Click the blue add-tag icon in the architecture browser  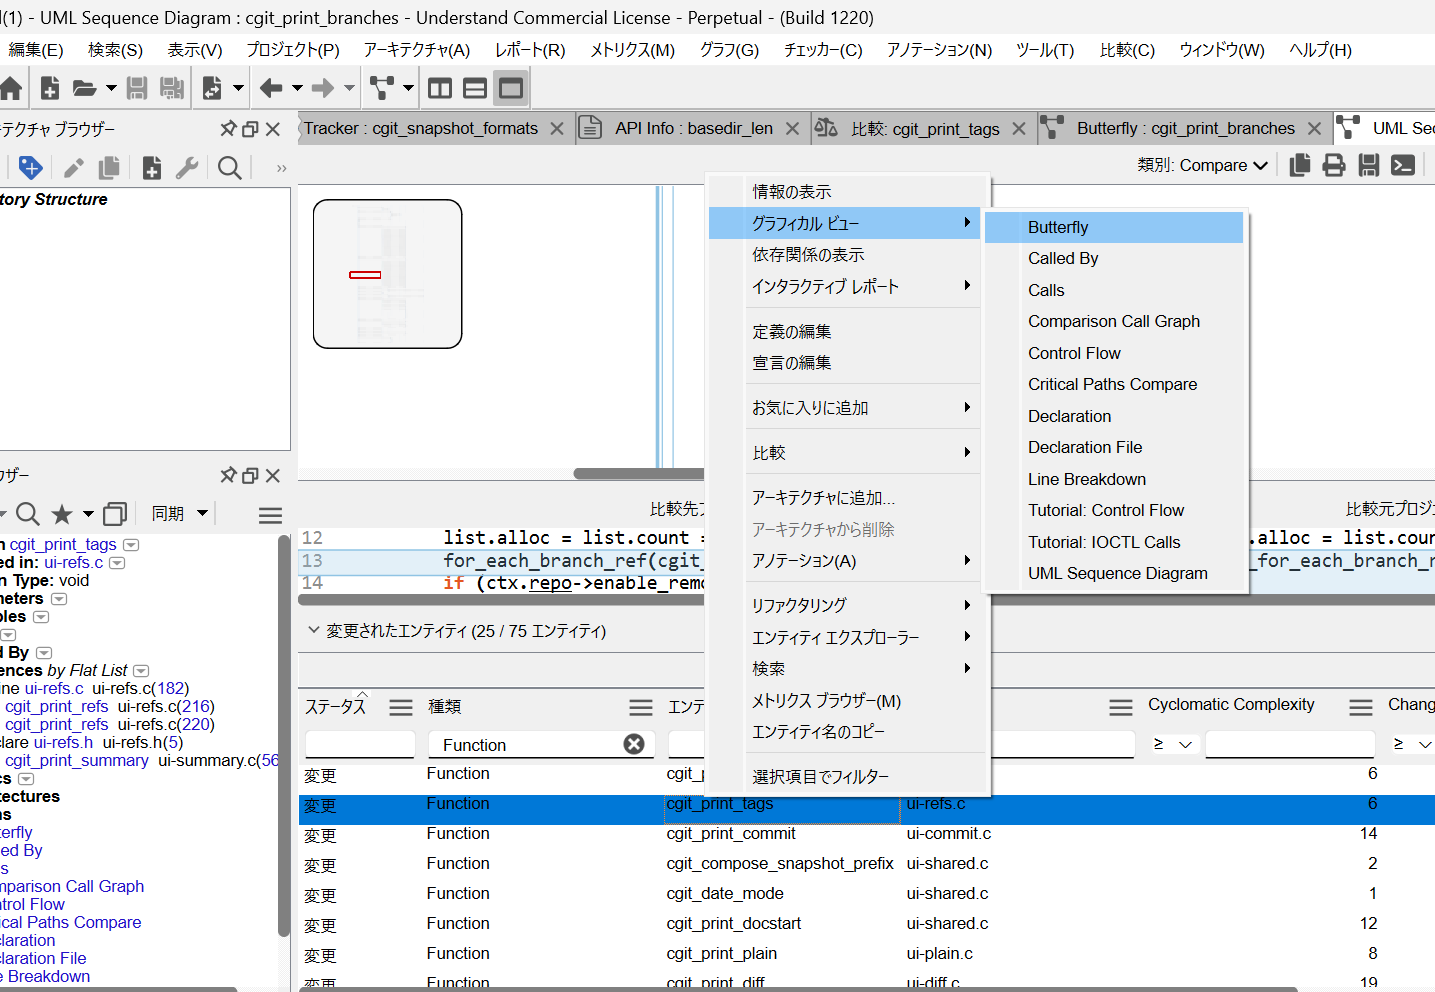31,168
